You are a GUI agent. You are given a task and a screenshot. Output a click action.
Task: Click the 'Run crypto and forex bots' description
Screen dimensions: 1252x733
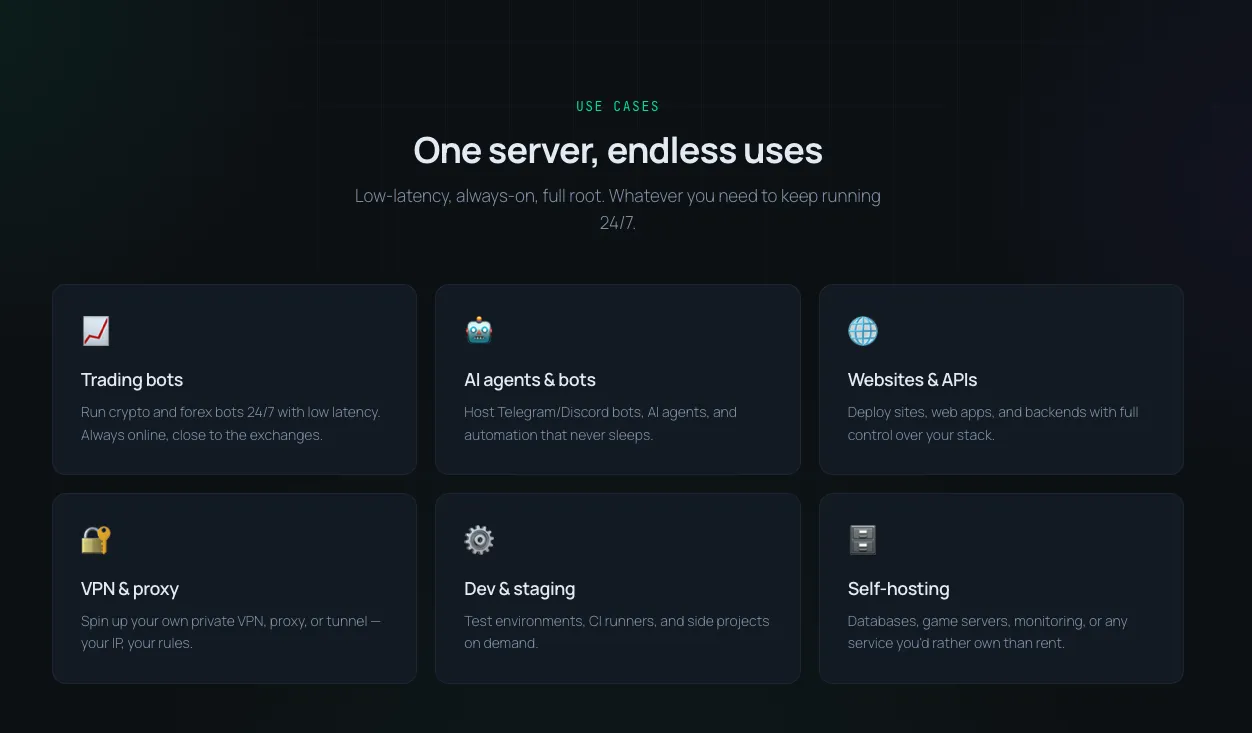[231, 424]
